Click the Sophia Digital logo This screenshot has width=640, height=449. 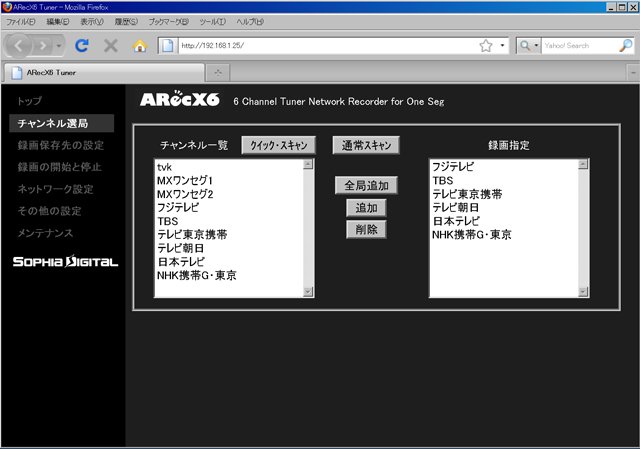[65, 261]
